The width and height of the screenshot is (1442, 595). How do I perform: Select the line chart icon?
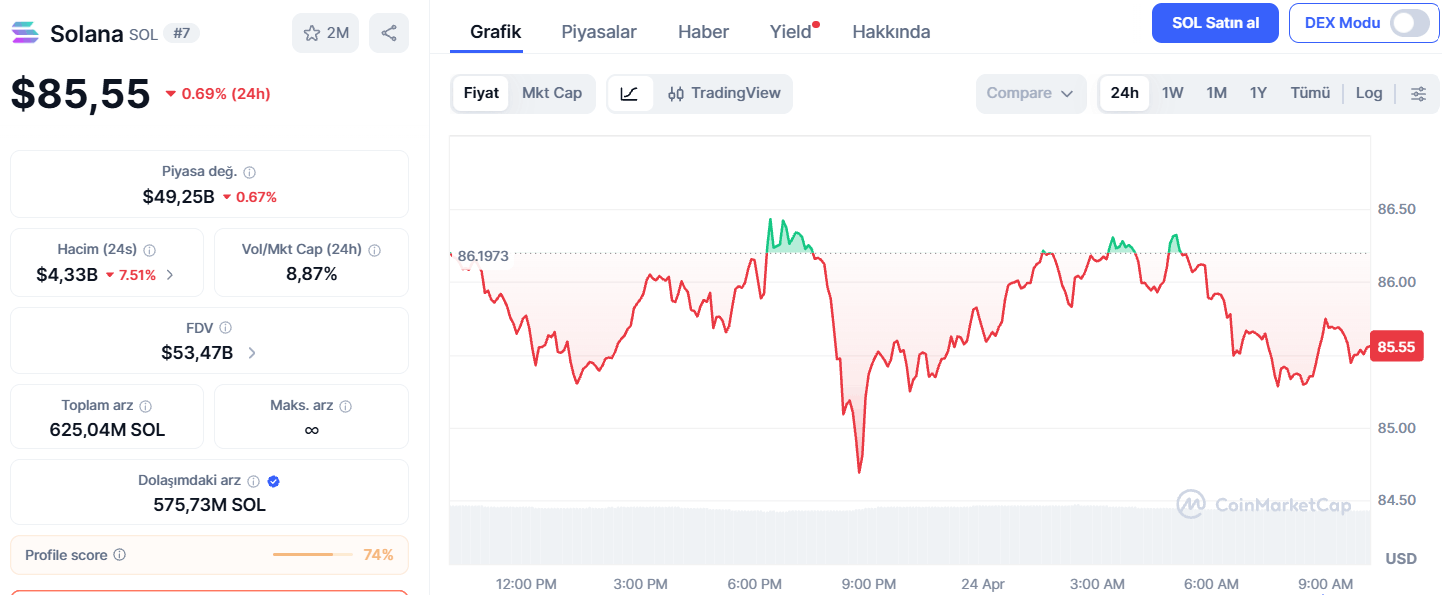tap(630, 93)
